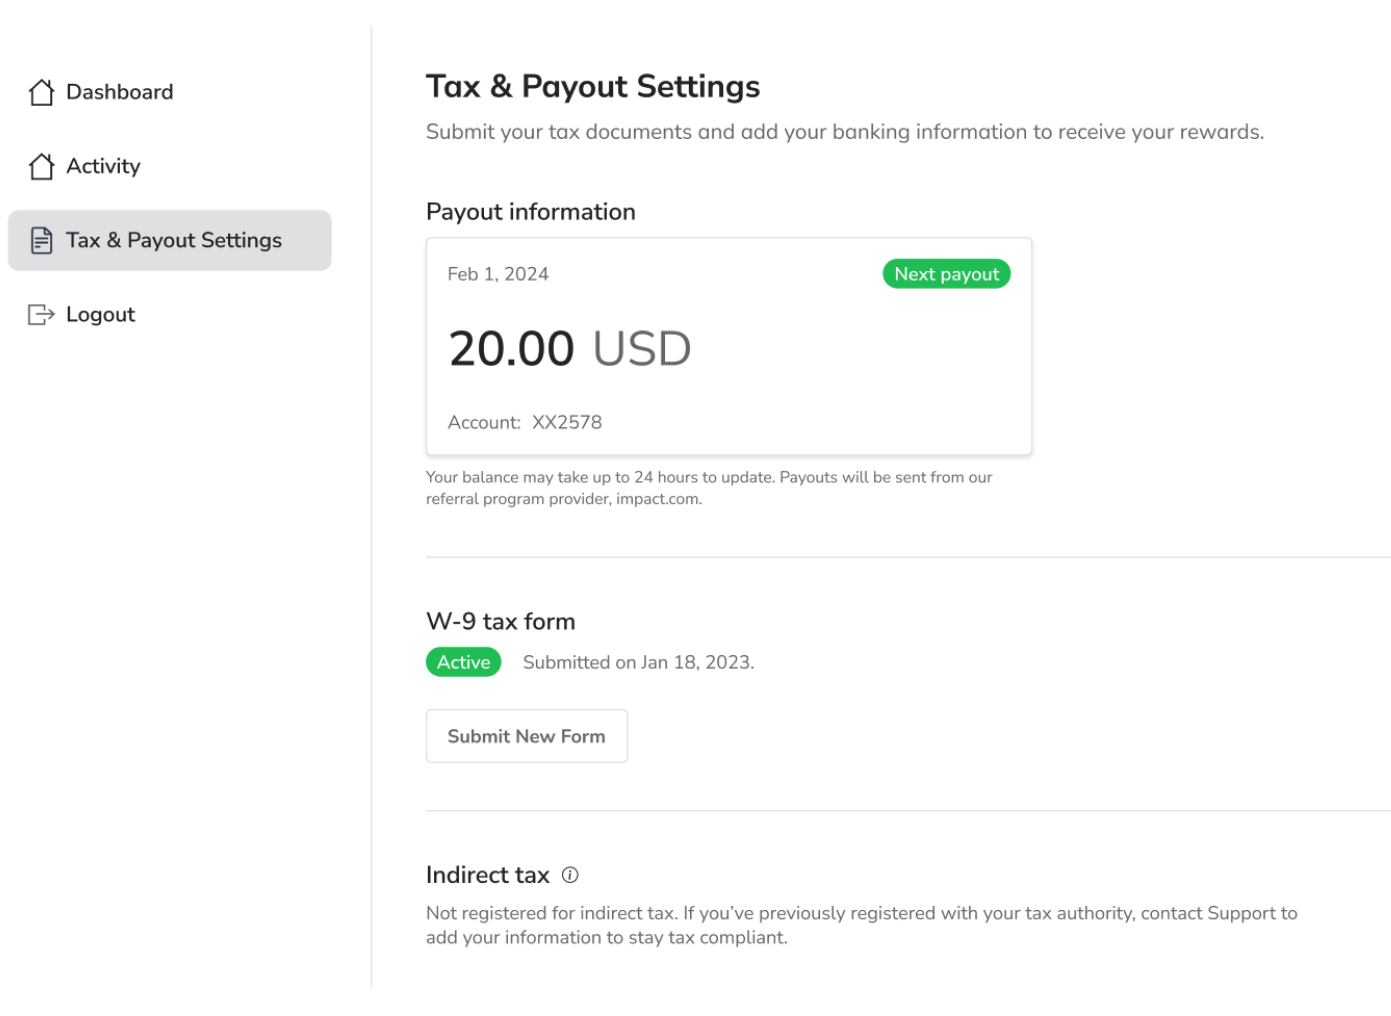Click the W-9 tax form heading
The height and width of the screenshot is (1016, 1391).
(x=501, y=622)
